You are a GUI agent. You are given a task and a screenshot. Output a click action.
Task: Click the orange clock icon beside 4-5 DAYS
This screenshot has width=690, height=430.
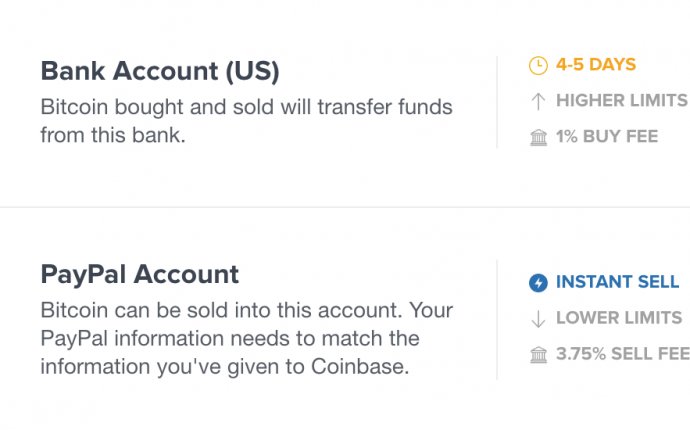(x=538, y=66)
